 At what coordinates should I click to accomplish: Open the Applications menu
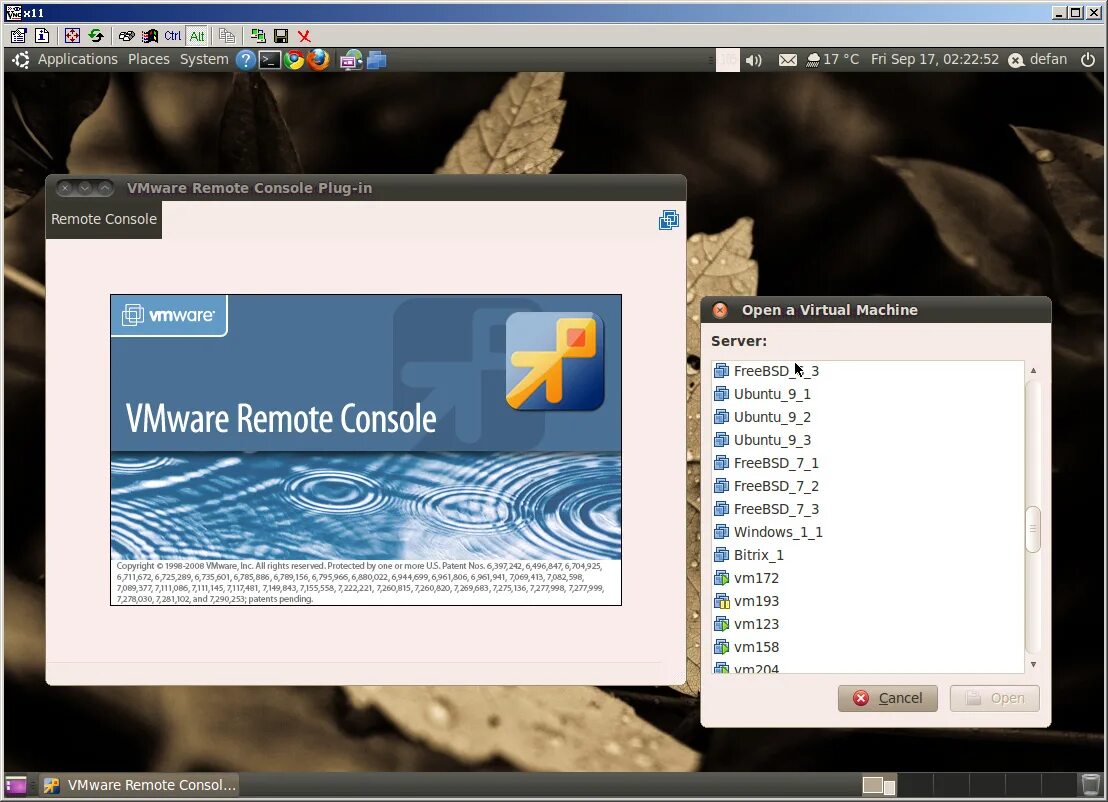[x=78, y=59]
